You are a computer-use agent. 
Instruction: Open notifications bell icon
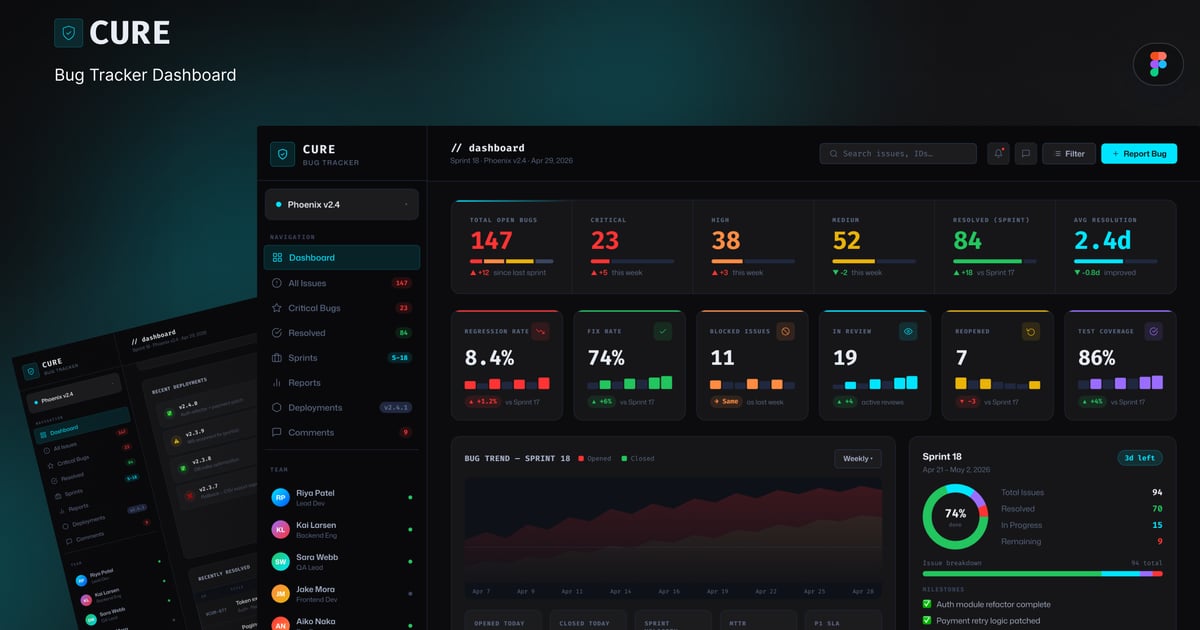tap(998, 154)
